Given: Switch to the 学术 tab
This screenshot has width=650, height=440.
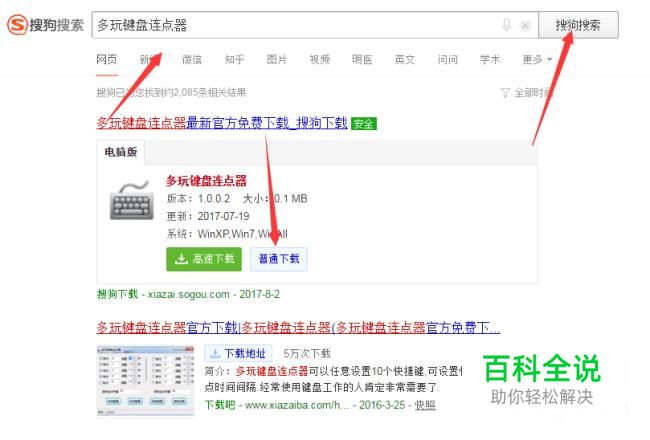Looking at the screenshot, I should pyautogui.click(x=490, y=59).
